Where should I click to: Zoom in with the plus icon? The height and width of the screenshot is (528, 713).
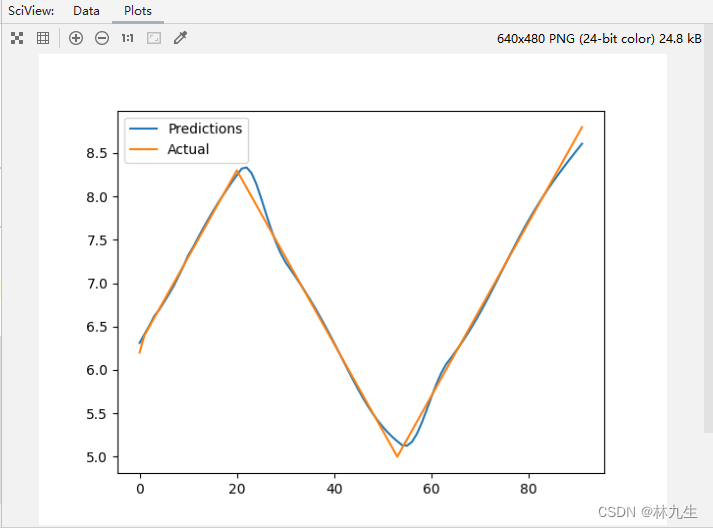[x=76, y=38]
